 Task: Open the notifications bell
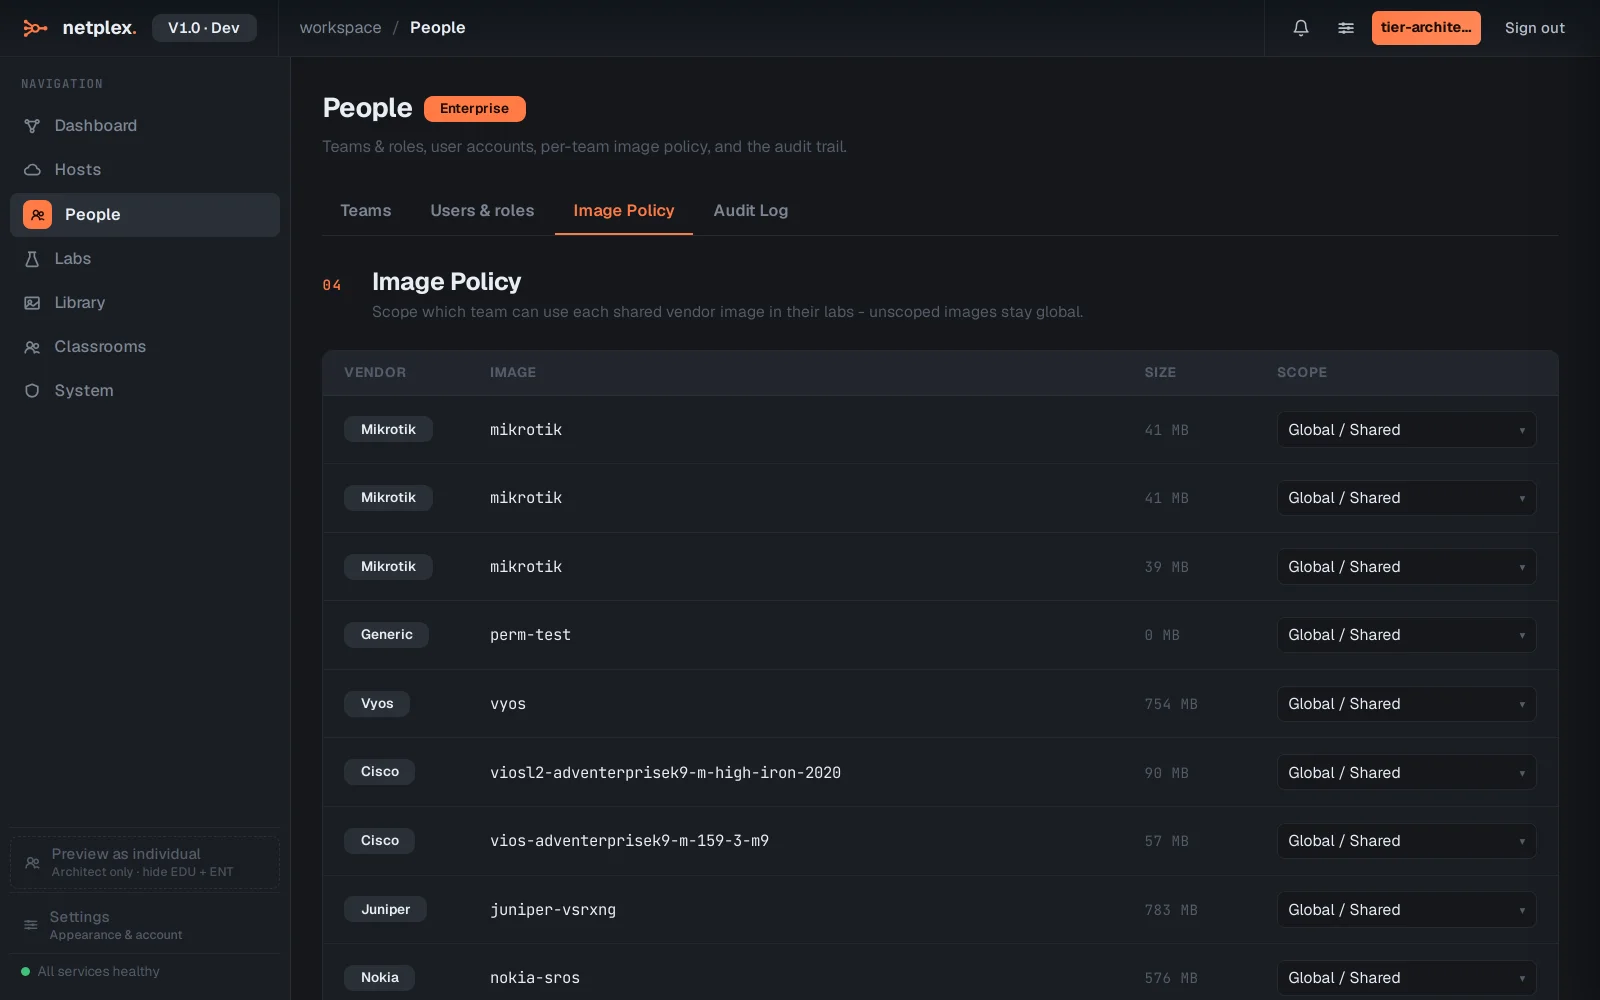[1301, 28]
